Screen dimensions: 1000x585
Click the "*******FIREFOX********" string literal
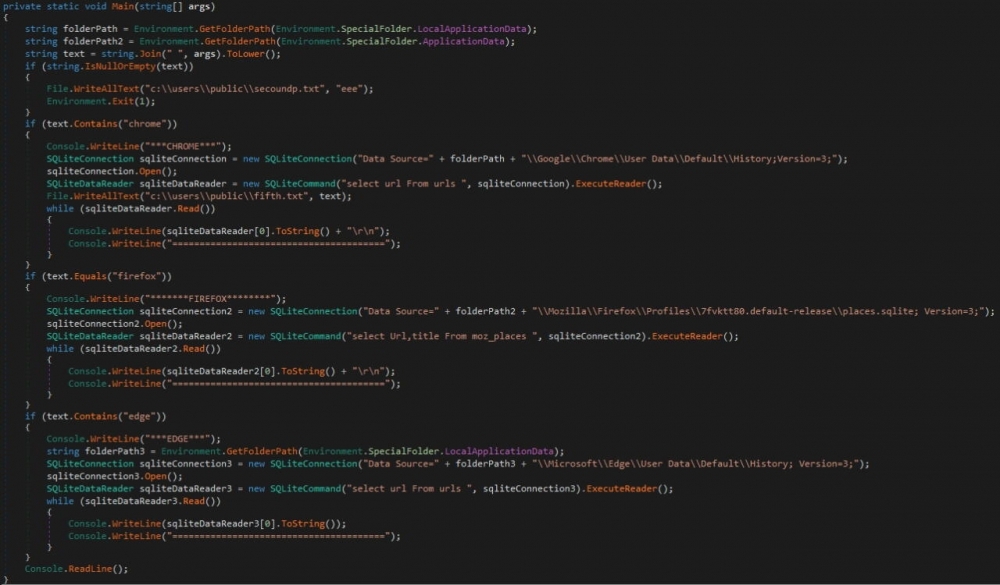pos(213,299)
